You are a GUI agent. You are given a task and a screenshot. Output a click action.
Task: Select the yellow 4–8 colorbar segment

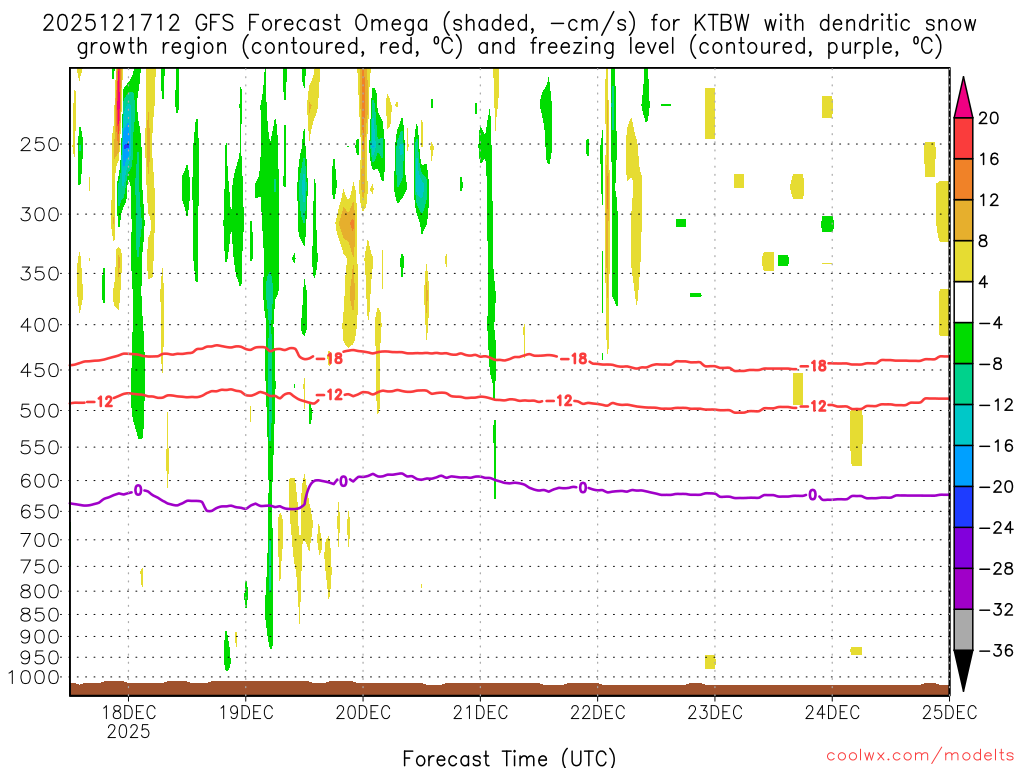tap(963, 261)
